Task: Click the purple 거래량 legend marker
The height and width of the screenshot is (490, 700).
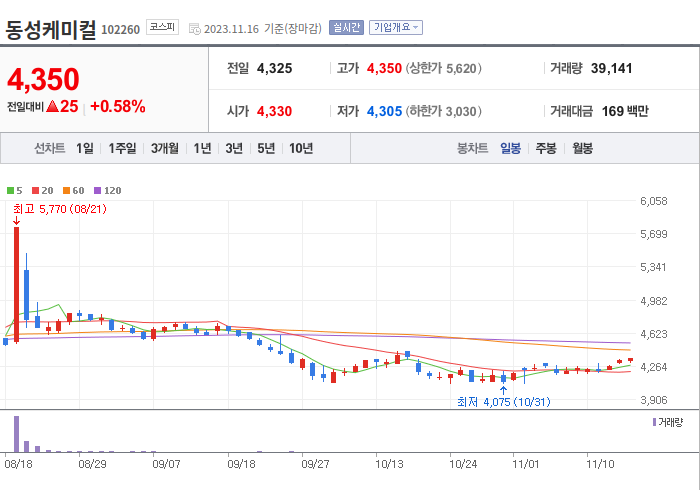Action: (654, 422)
